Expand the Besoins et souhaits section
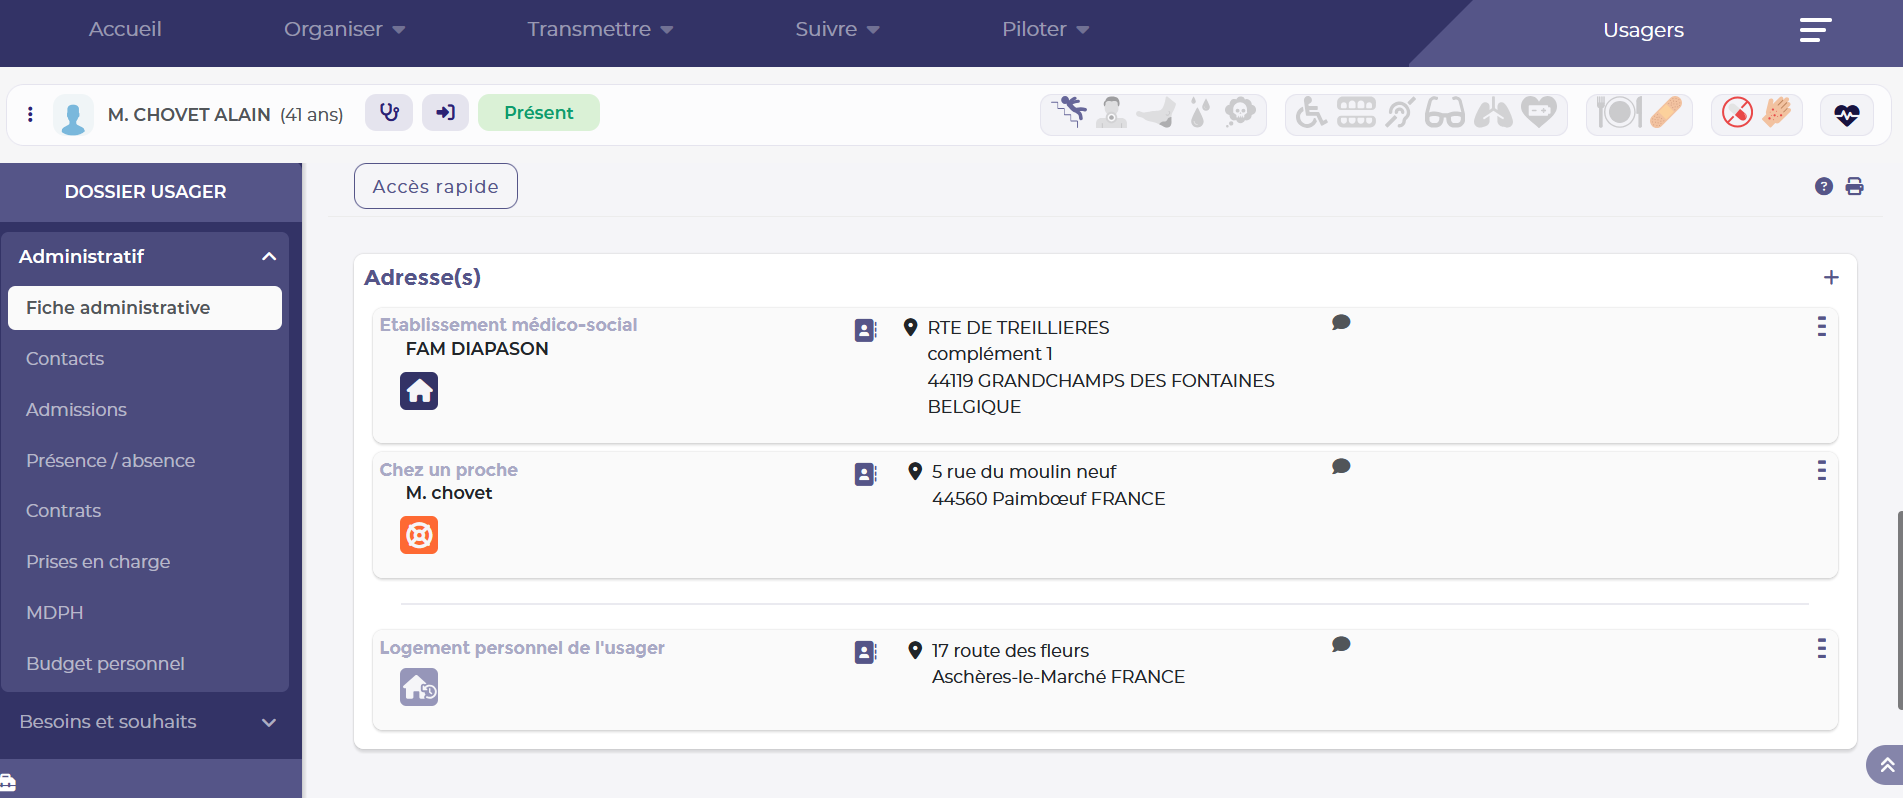 [268, 722]
